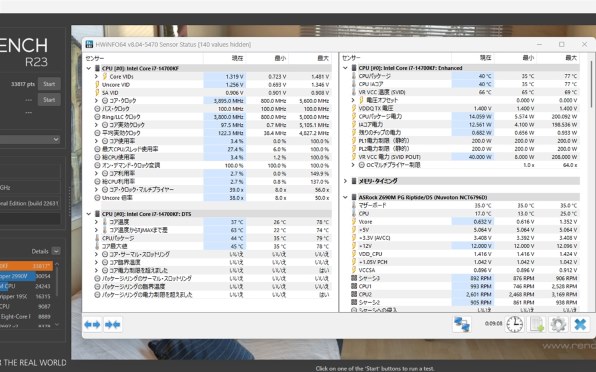Viewport: 596px width, 372px height.
Task: Open the Cinebench left panel combo box
Action: (x=30, y=139)
